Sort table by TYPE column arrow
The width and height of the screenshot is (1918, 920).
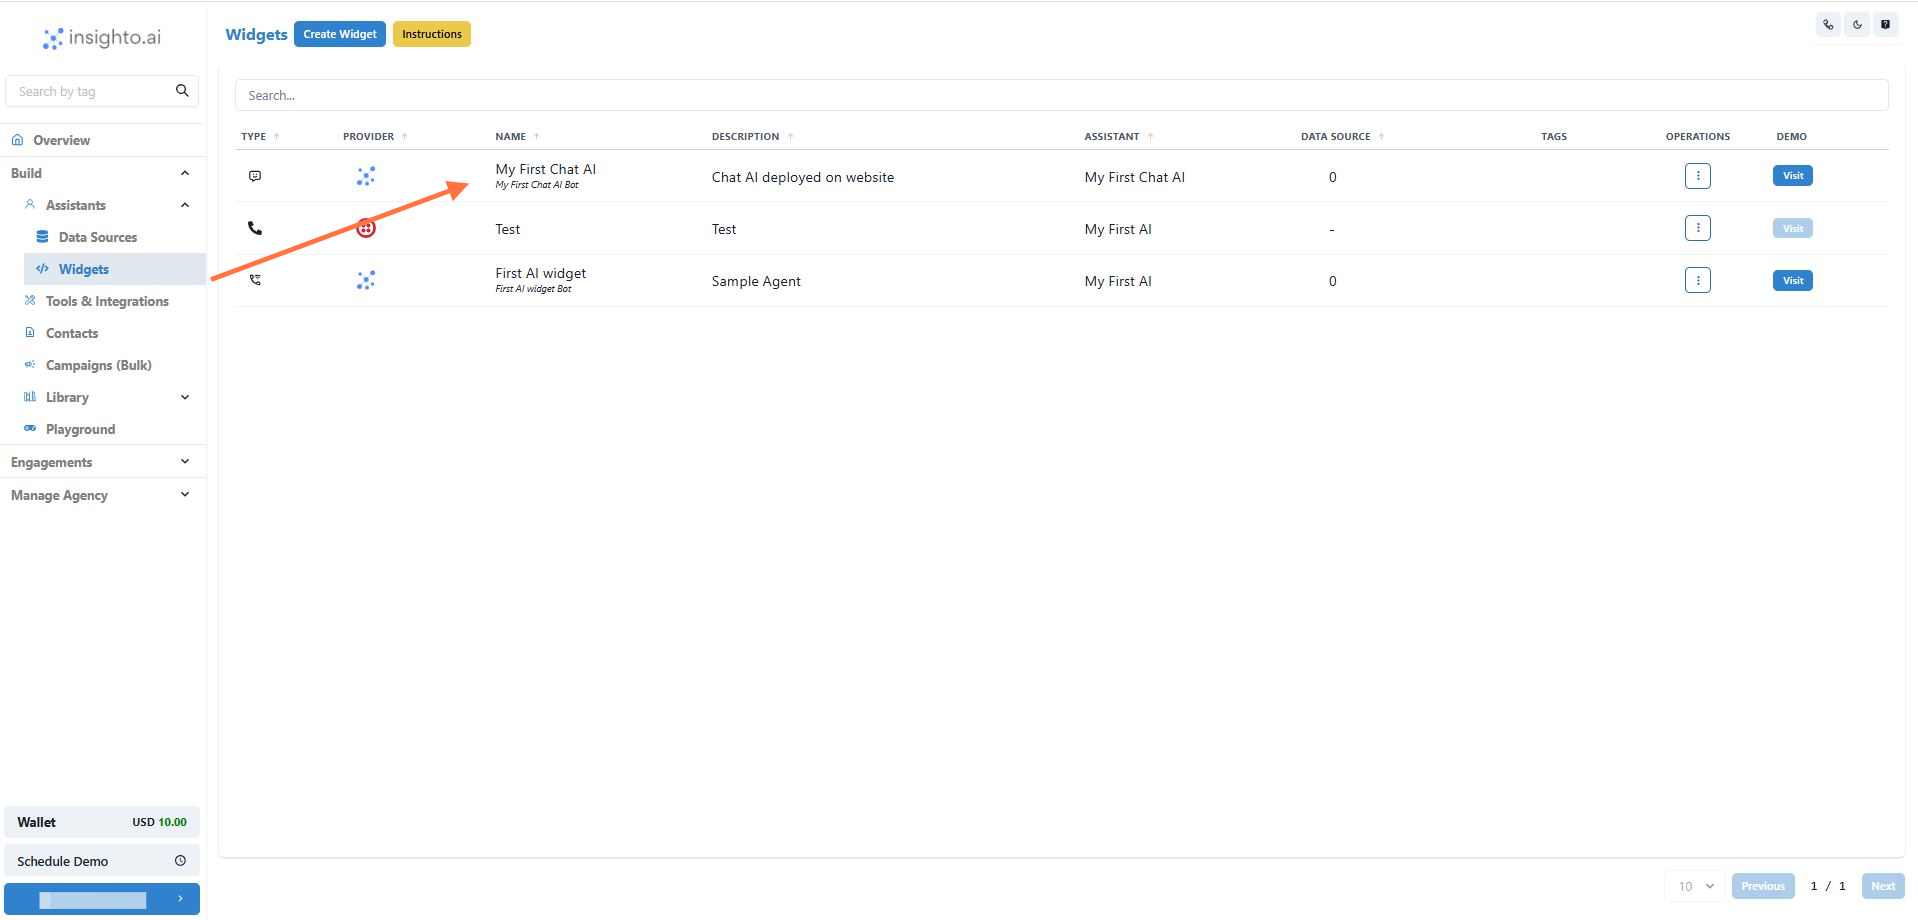277,136
